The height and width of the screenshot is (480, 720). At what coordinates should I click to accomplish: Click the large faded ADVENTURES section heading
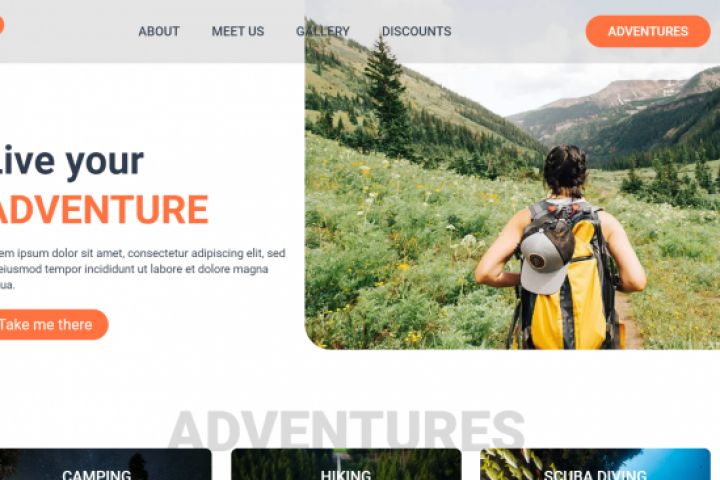(347, 430)
